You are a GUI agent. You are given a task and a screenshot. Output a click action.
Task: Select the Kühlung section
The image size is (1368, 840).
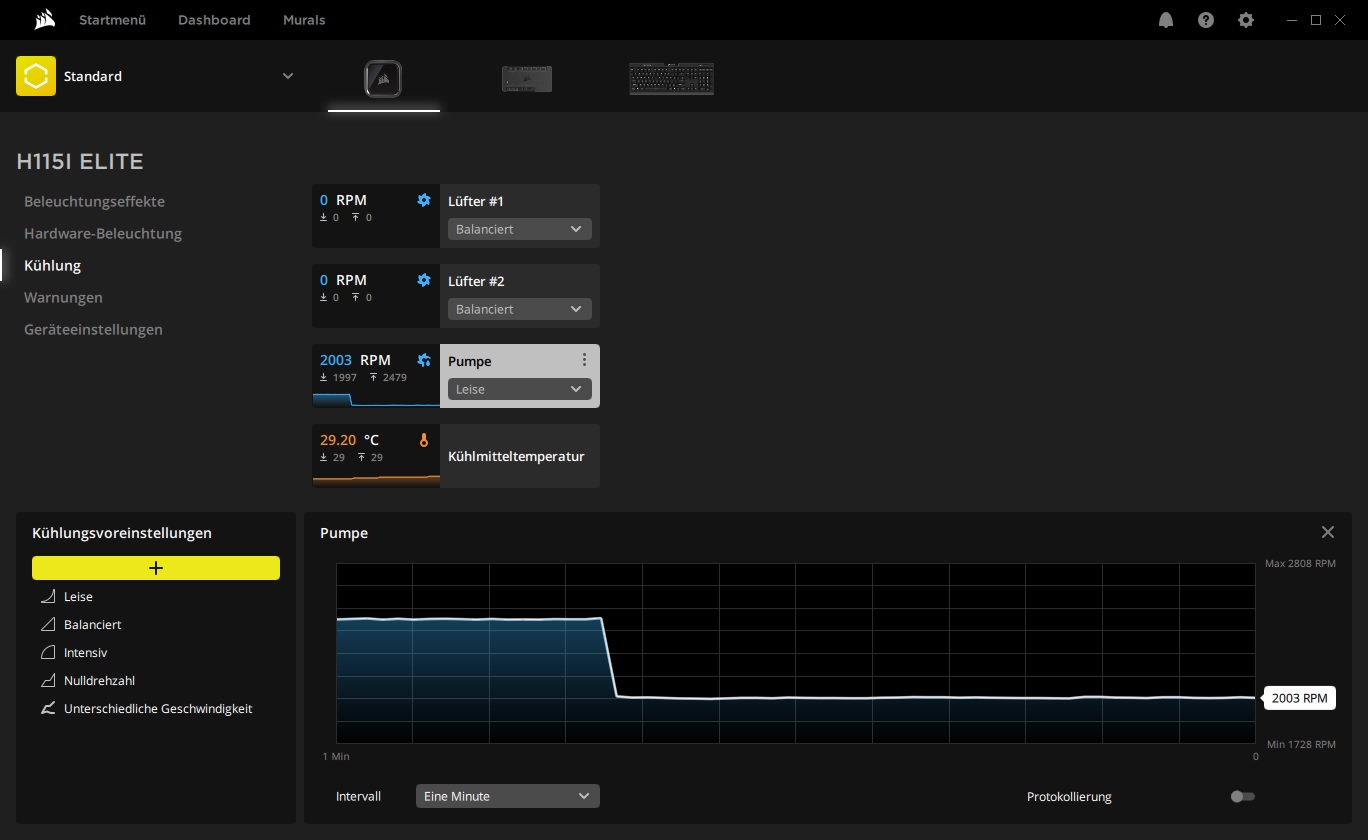click(x=52, y=265)
